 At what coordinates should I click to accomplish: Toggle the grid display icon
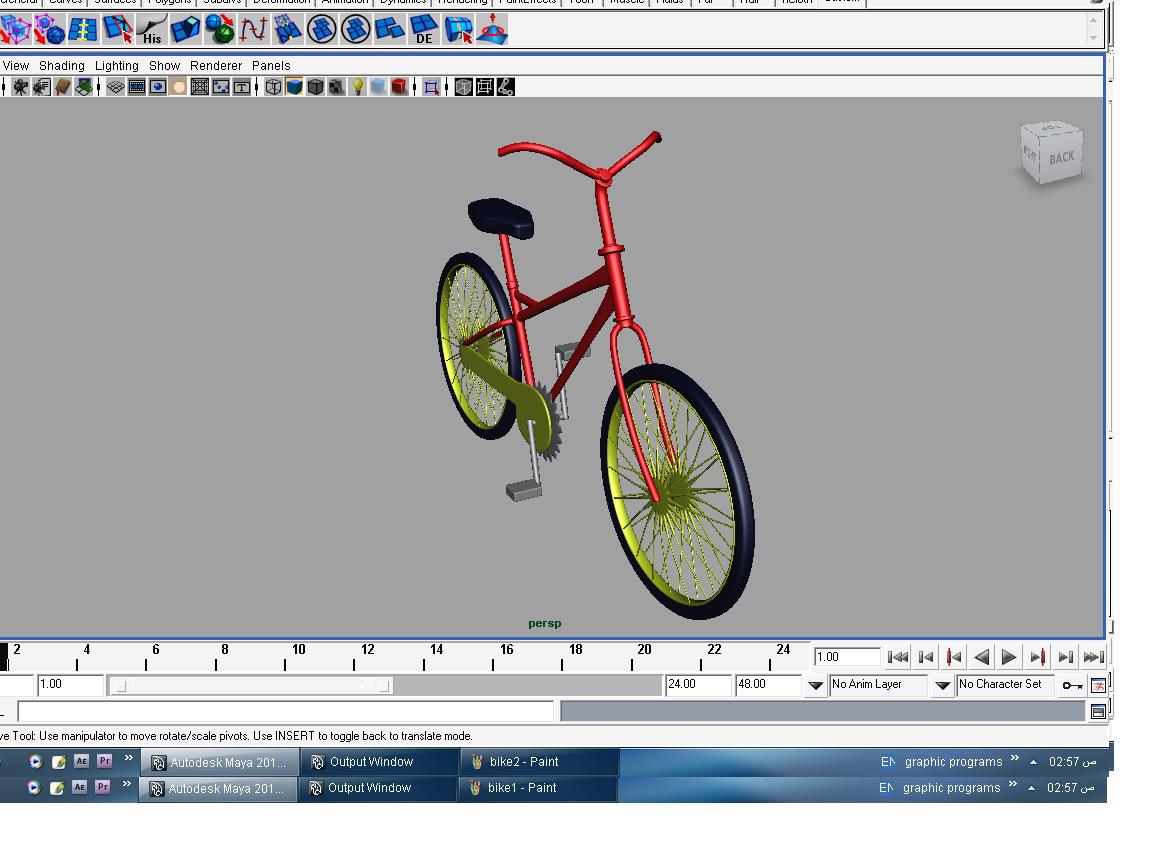pos(115,87)
